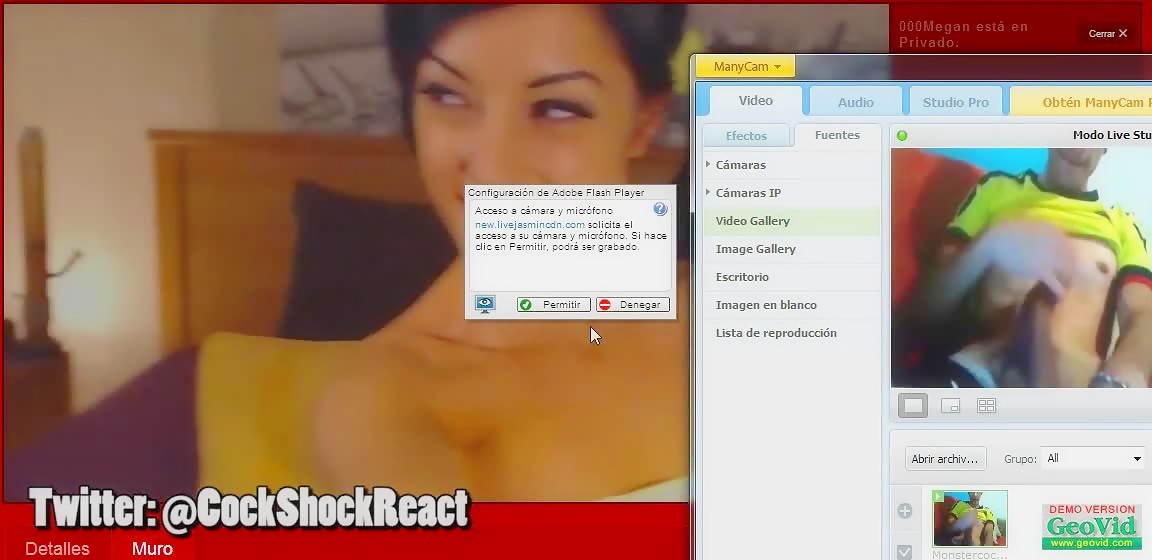The height and width of the screenshot is (560, 1152).
Task: Select Image Gallery from sources list
Action: pos(755,249)
